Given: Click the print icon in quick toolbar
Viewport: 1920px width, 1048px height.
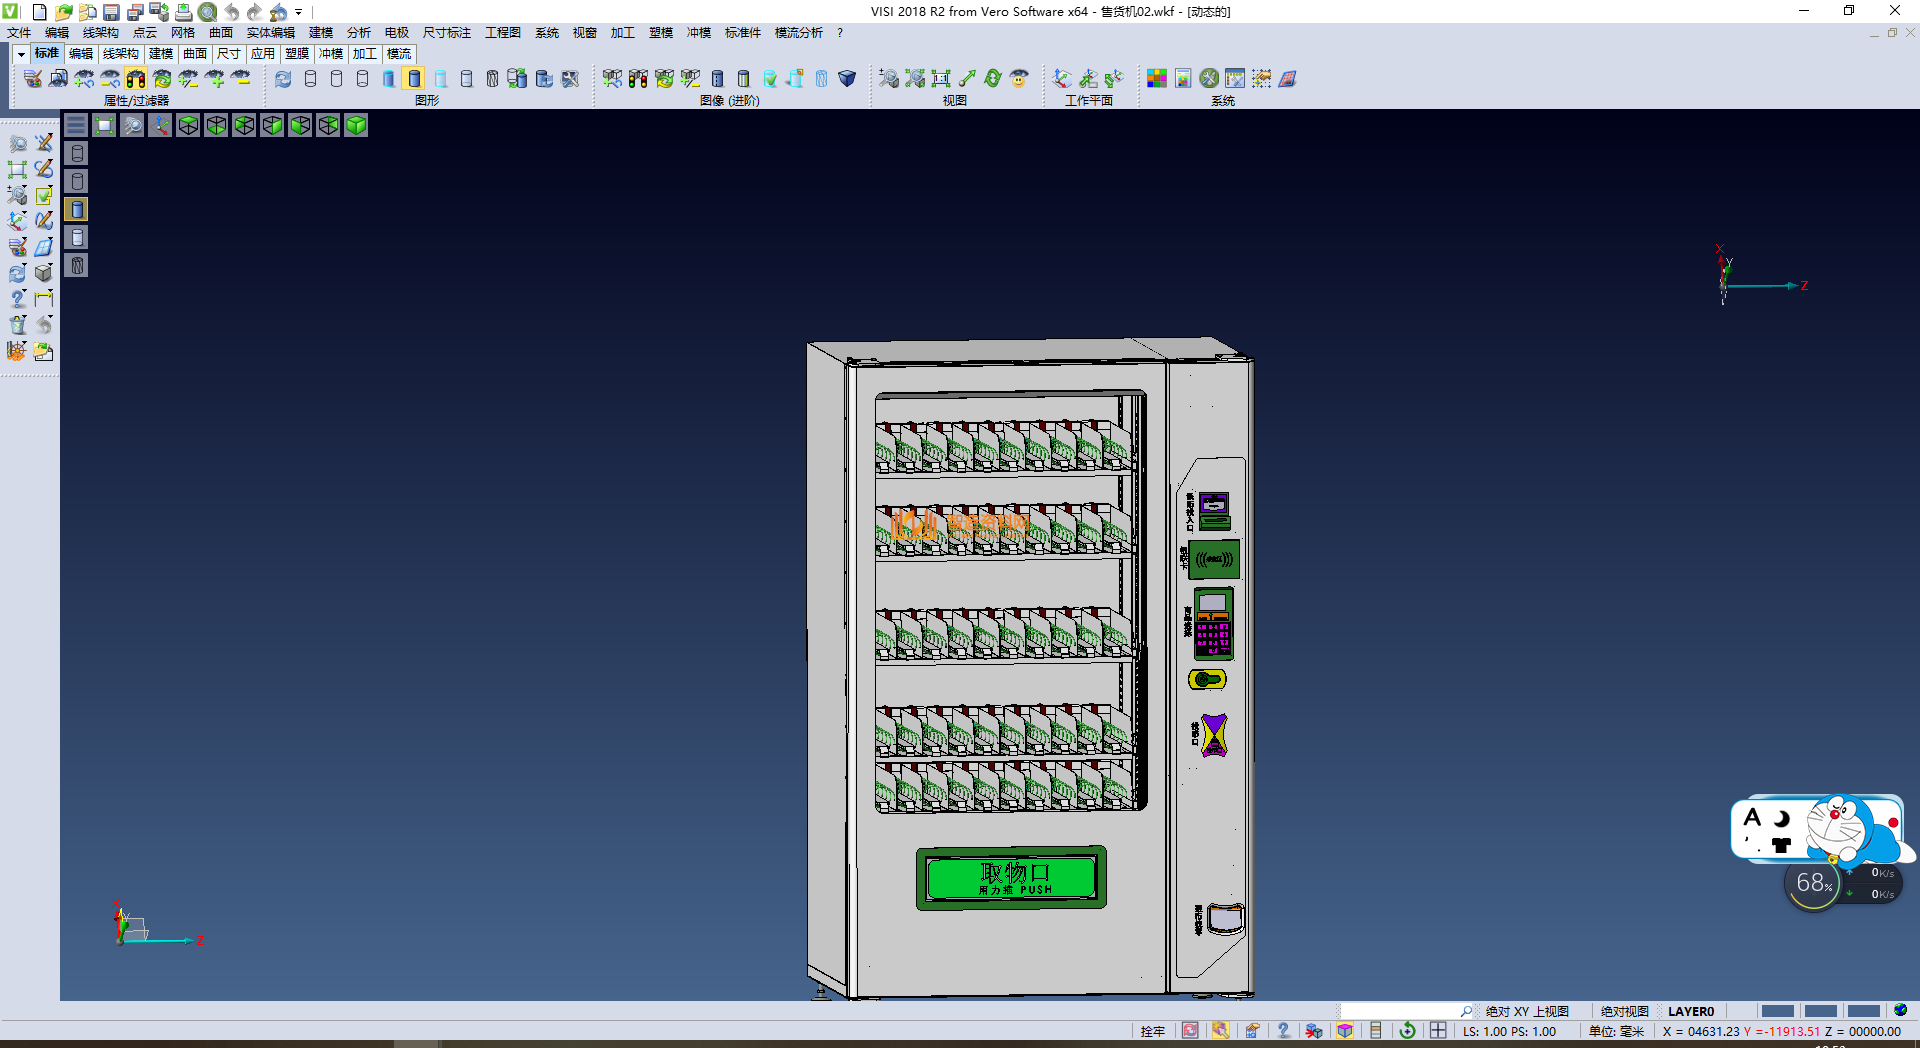Looking at the screenshot, I should point(183,12).
